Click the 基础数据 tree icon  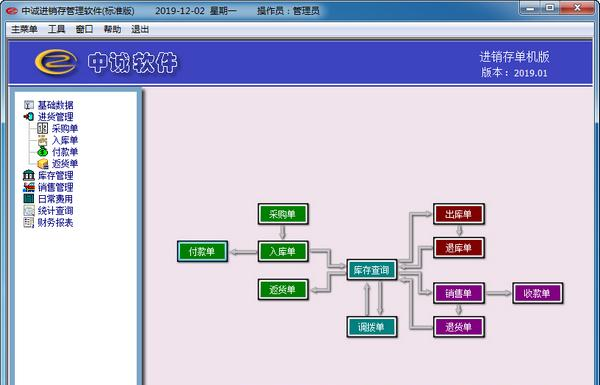[29, 105]
